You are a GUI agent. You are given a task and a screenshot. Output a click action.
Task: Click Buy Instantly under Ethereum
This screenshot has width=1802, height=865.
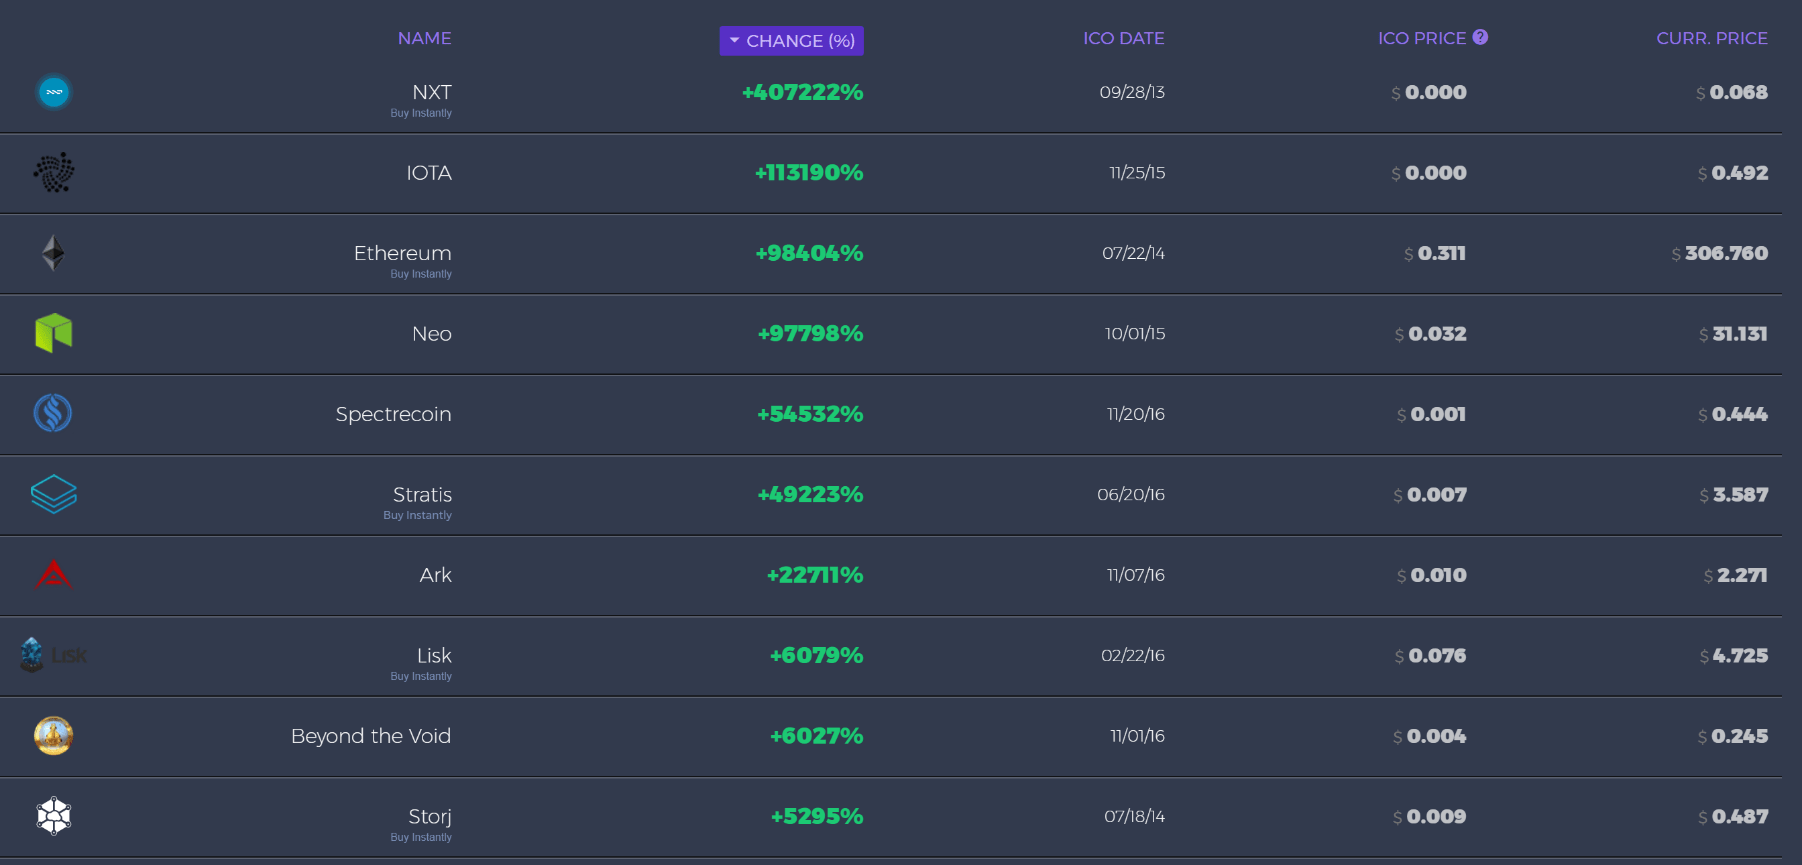tap(421, 274)
